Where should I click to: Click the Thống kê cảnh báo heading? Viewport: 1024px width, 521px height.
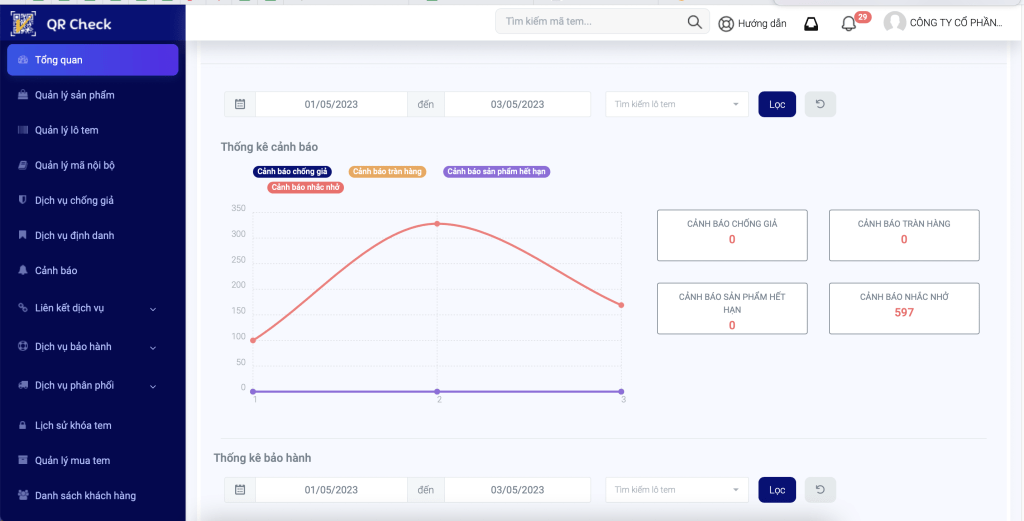click(269, 147)
